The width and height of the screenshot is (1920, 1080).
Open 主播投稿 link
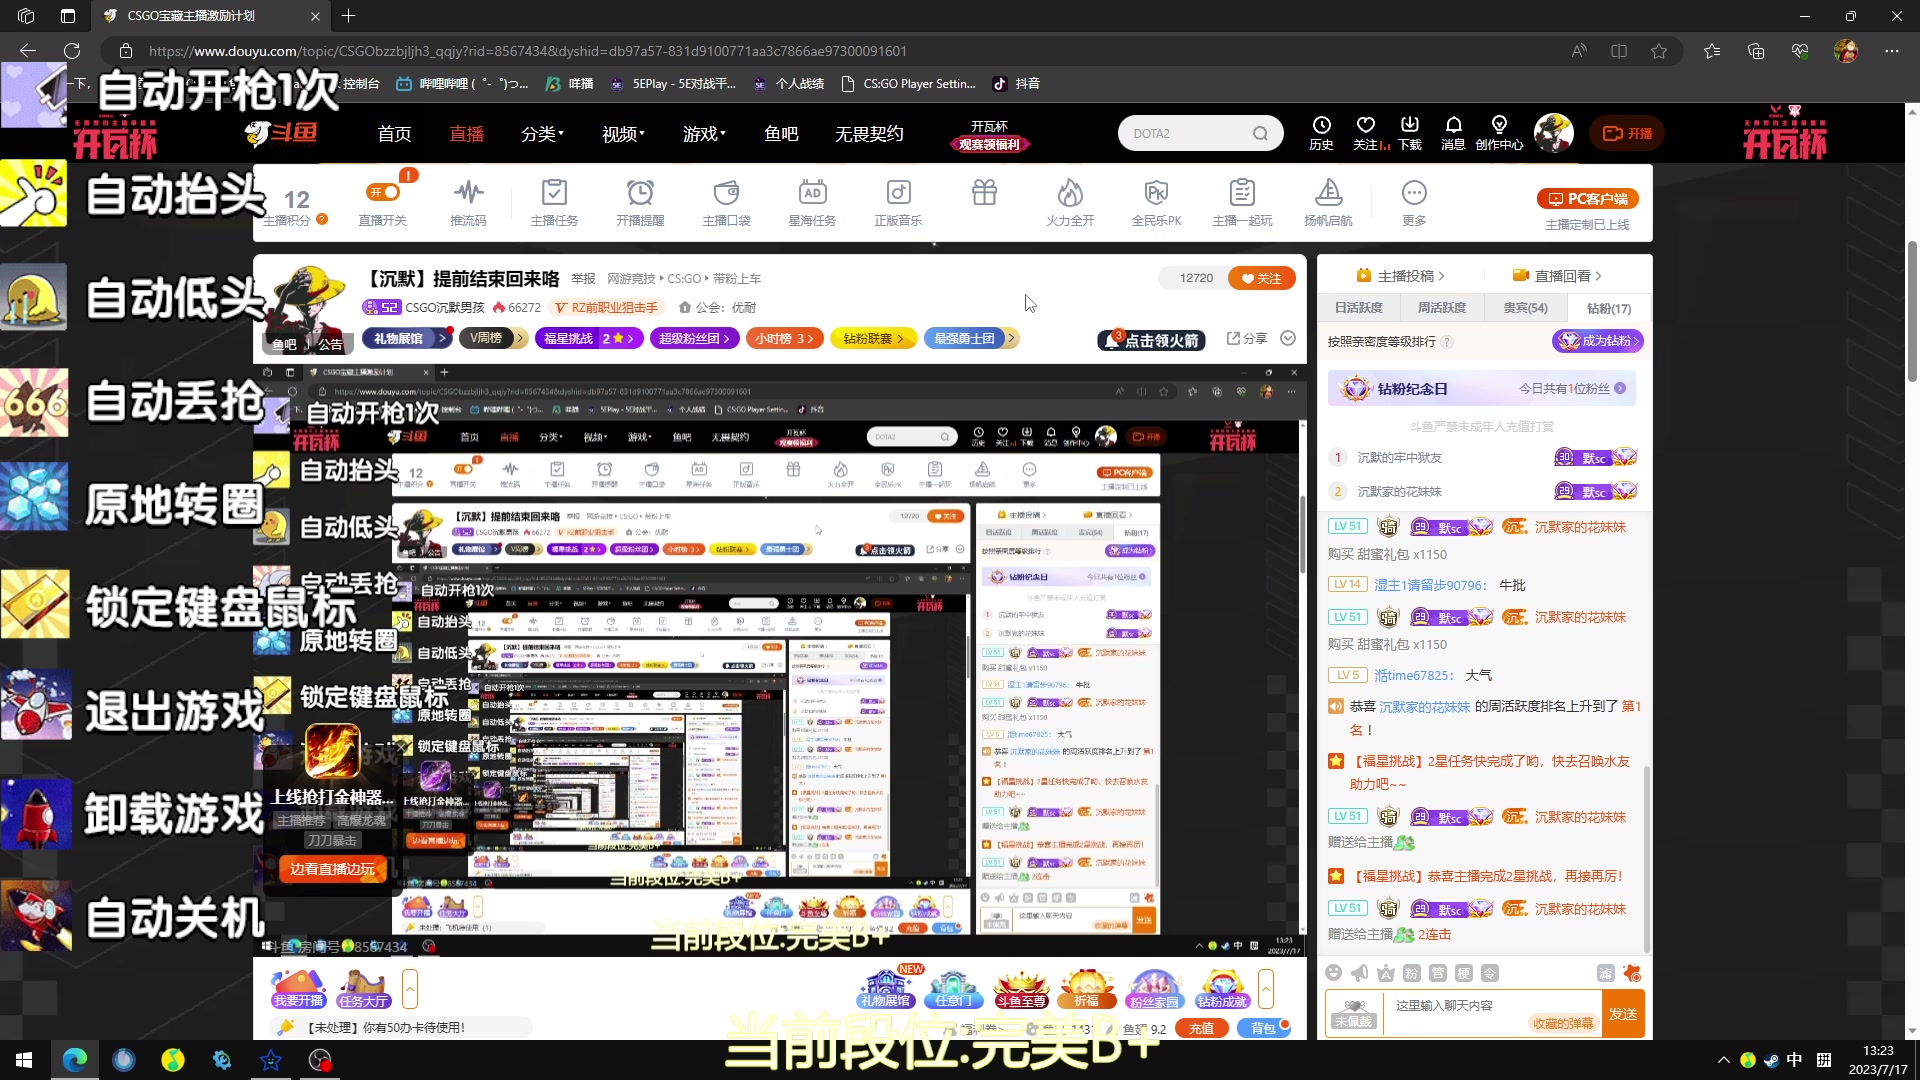tap(1400, 275)
